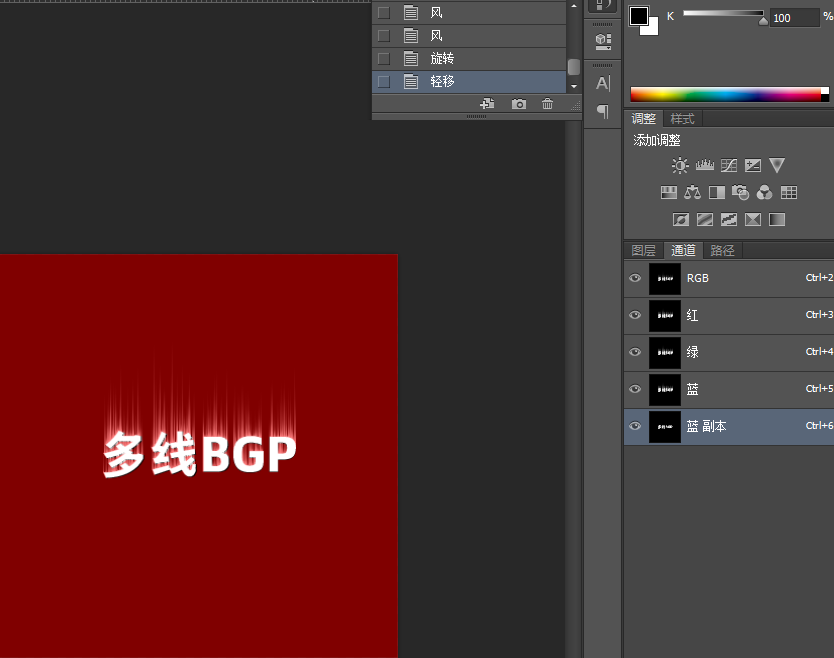Switch to the 路径 tab
This screenshot has height=658, width=834.
pyautogui.click(x=722, y=251)
